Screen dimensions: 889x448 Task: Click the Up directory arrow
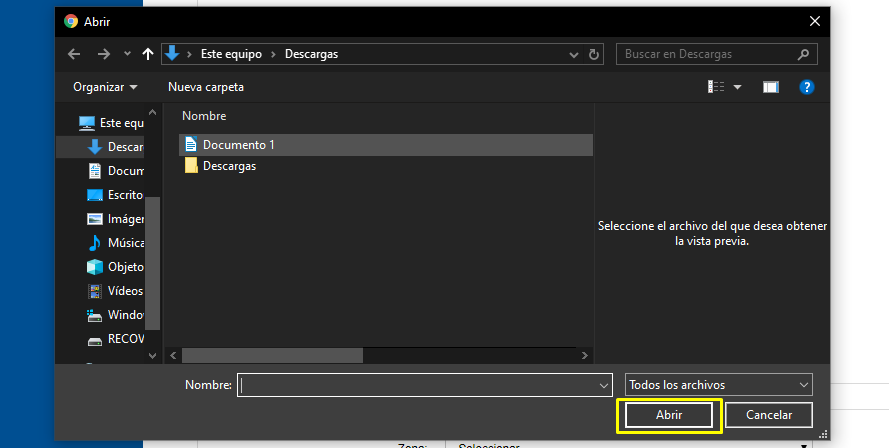coord(149,54)
